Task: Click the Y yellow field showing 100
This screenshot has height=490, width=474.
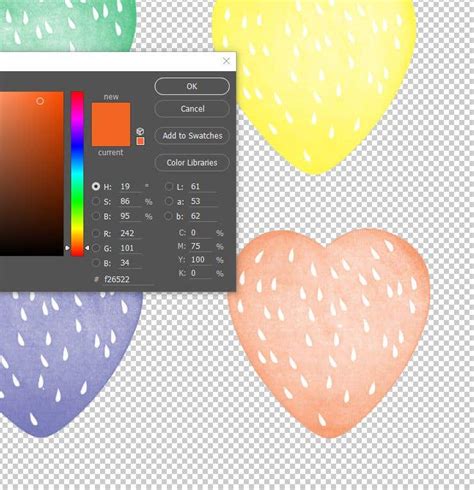Action: point(201,260)
